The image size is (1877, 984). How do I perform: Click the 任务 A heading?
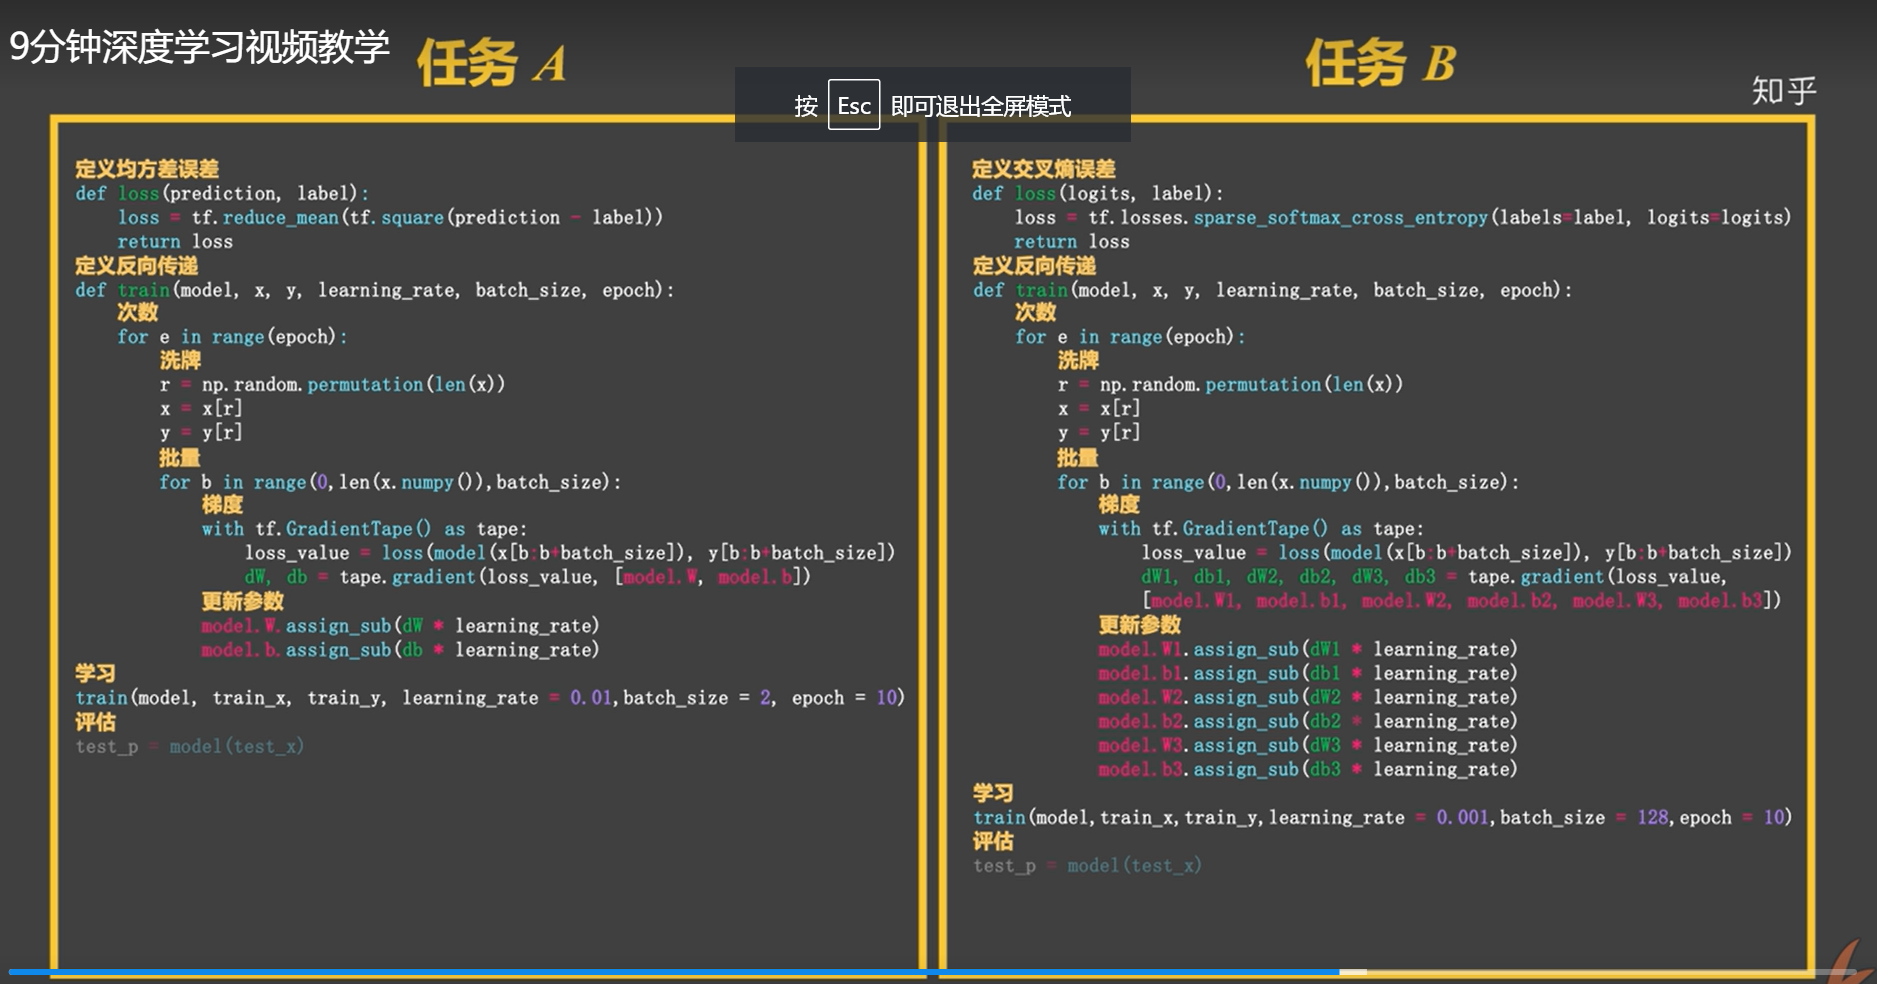pos(491,63)
